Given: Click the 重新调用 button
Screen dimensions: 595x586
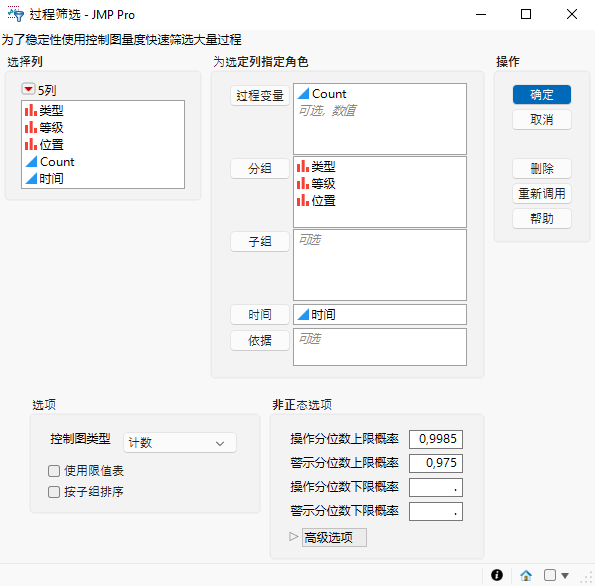Looking at the screenshot, I should pos(541,194).
